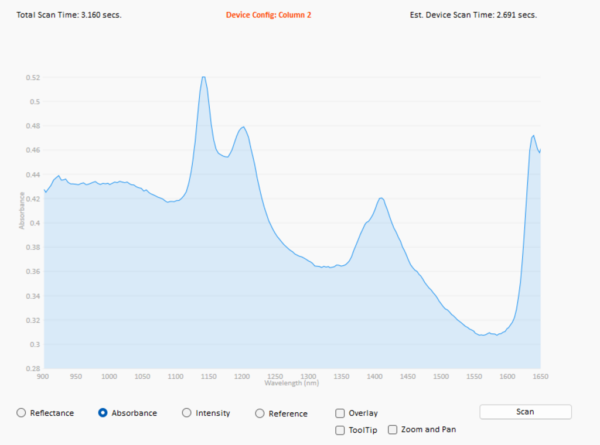
Task: Select the Reflectance radio button
Action: (22, 412)
